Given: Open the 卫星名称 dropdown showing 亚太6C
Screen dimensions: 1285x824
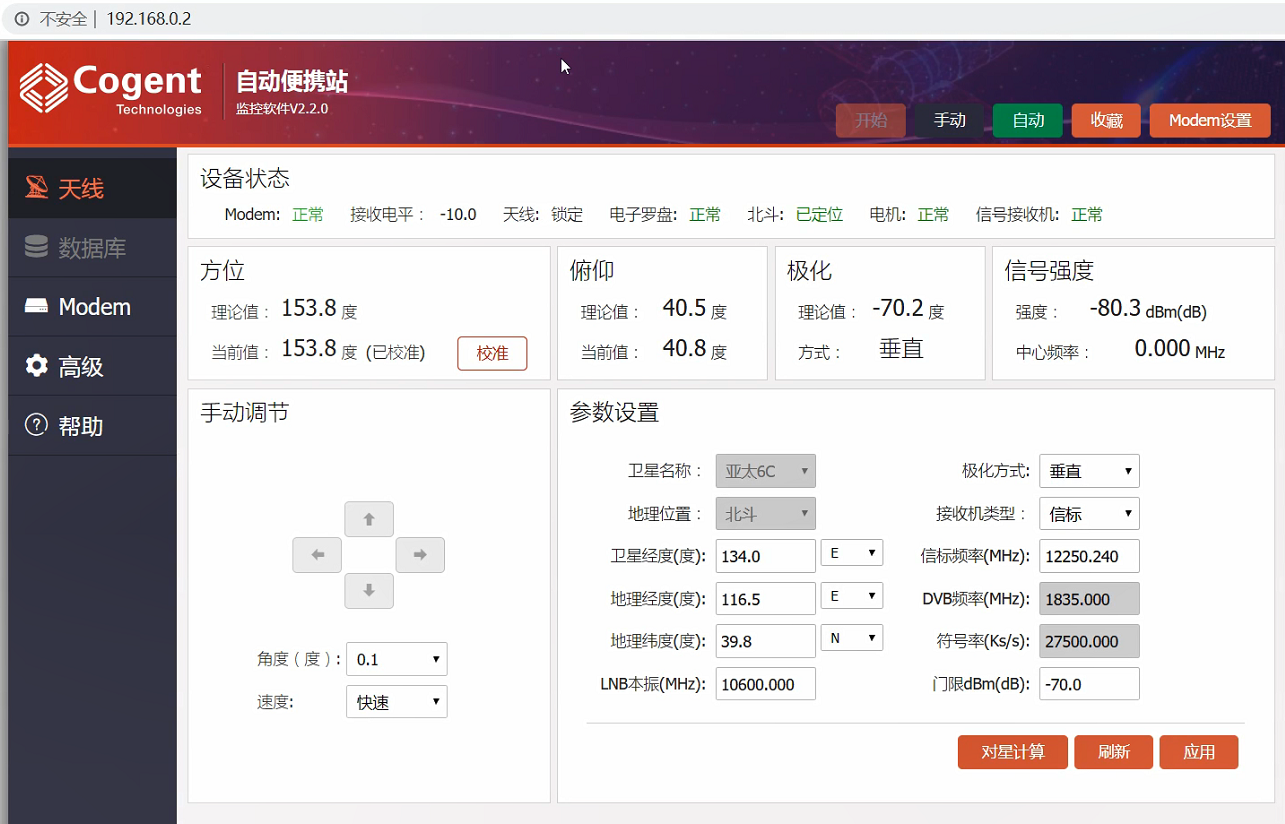Looking at the screenshot, I should (766, 471).
